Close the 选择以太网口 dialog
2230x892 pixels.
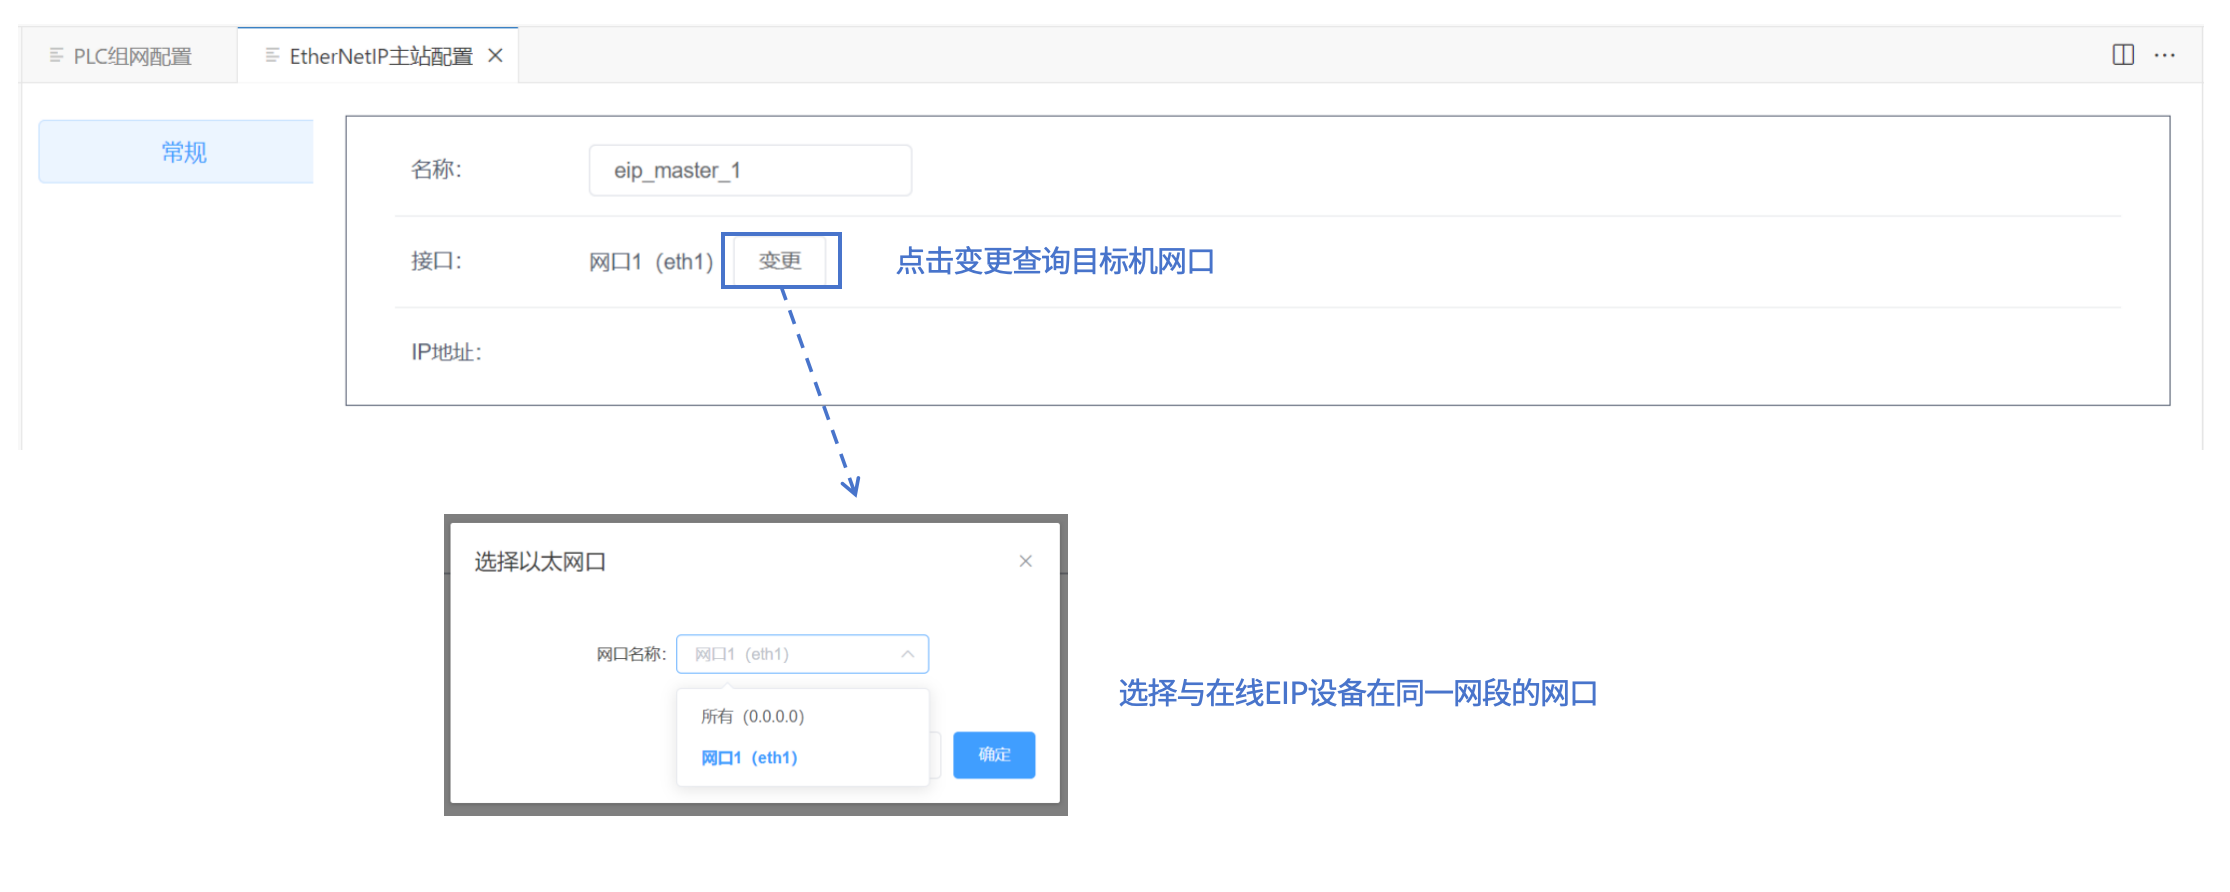click(x=1025, y=561)
